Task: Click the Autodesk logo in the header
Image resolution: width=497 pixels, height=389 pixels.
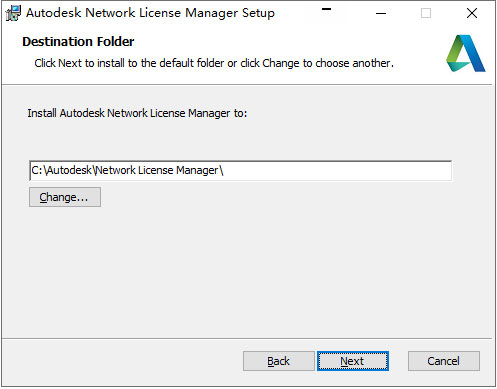Action: point(466,53)
